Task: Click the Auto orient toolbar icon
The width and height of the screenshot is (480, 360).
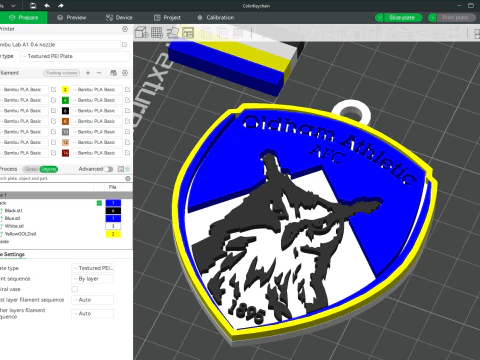Action: click(x=173, y=33)
